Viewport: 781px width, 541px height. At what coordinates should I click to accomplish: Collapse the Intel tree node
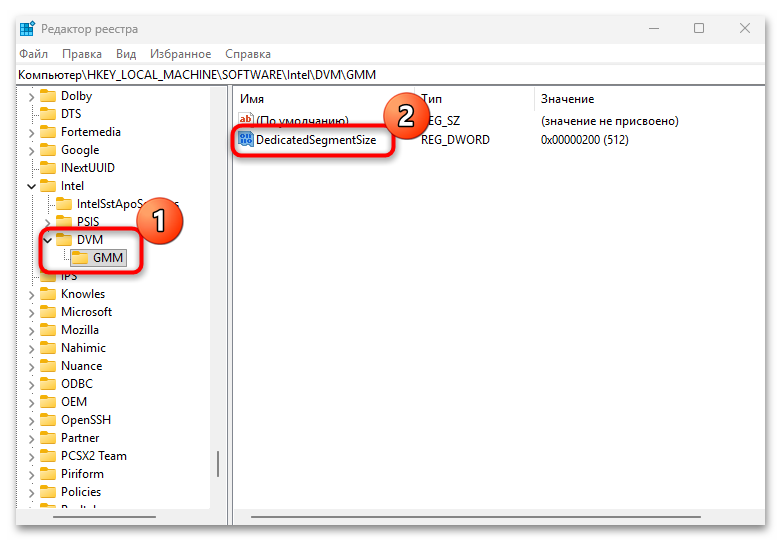click(x=31, y=186)
